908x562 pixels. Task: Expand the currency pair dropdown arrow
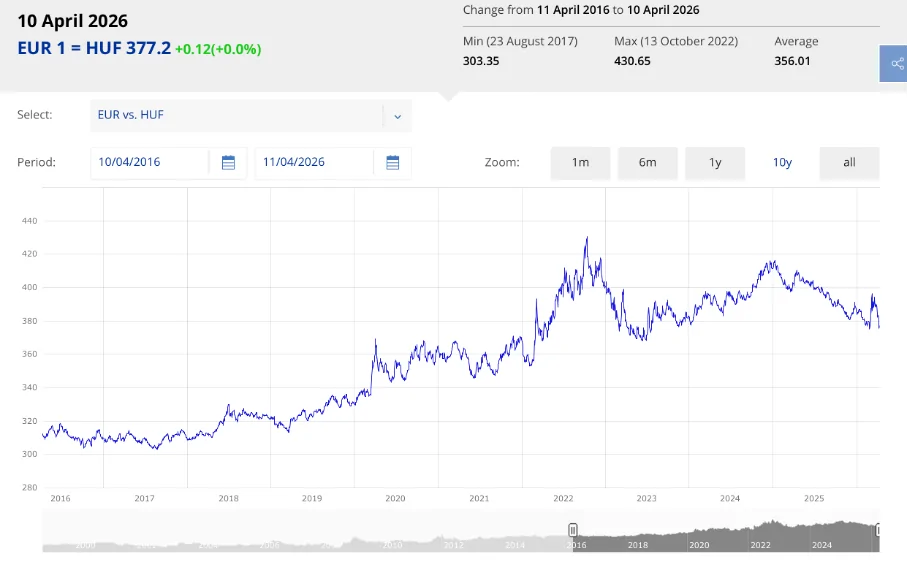(397, 116)
